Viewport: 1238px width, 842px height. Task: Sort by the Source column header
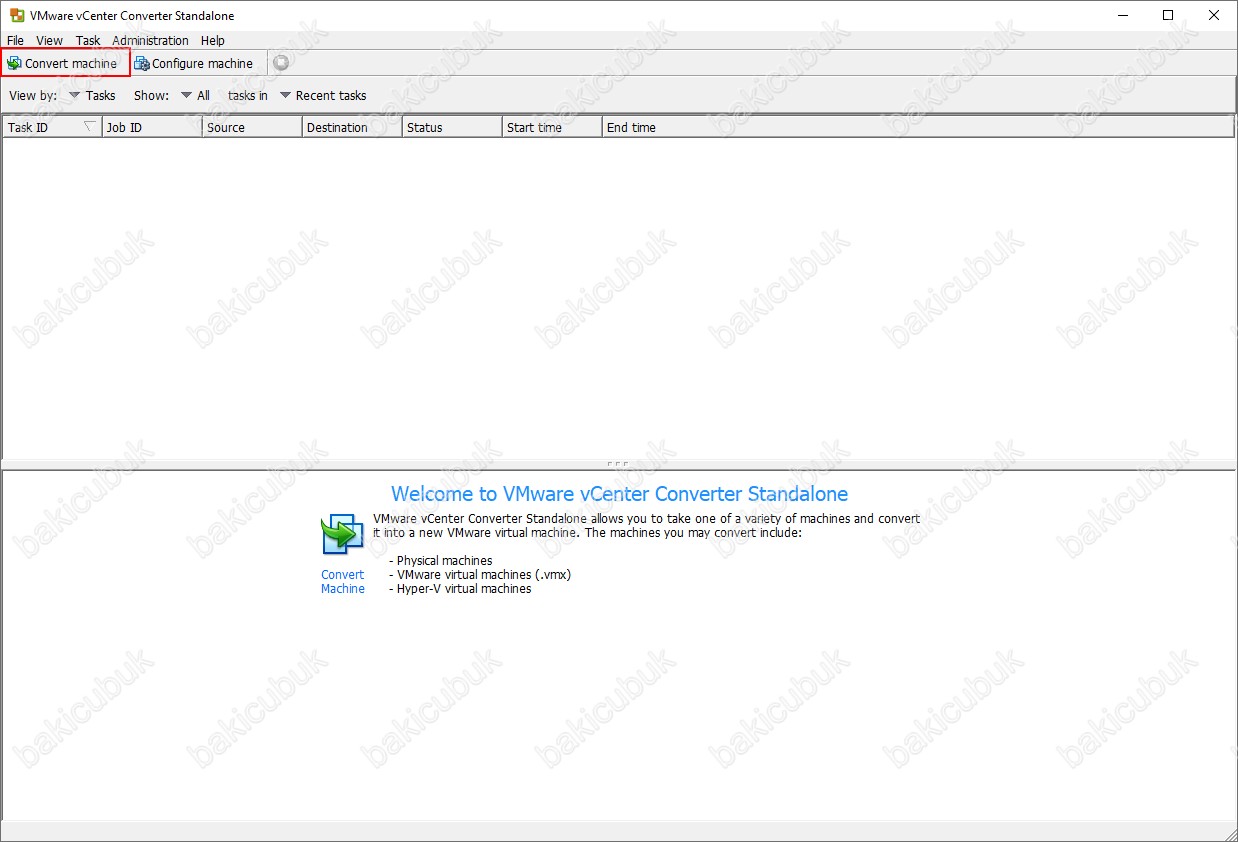pyautogui.click(x=252, y=127)
